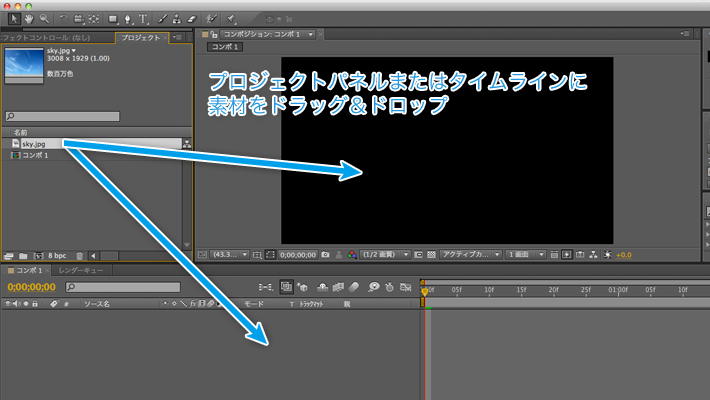
Task: Open the (1/2 画質) resolution dropdown
Action: coord(384,255)
